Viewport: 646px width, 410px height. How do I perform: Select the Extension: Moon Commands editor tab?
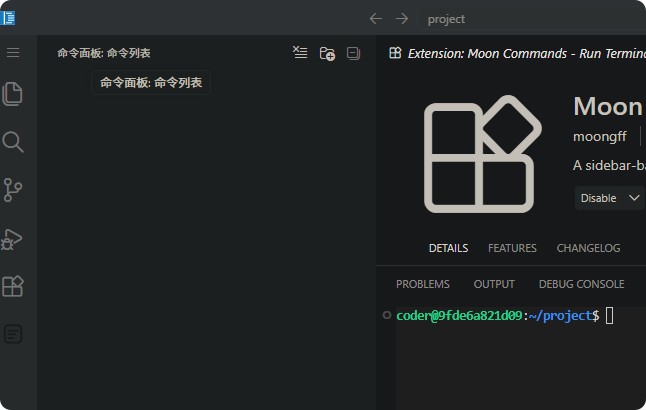(x=517, y=53)
